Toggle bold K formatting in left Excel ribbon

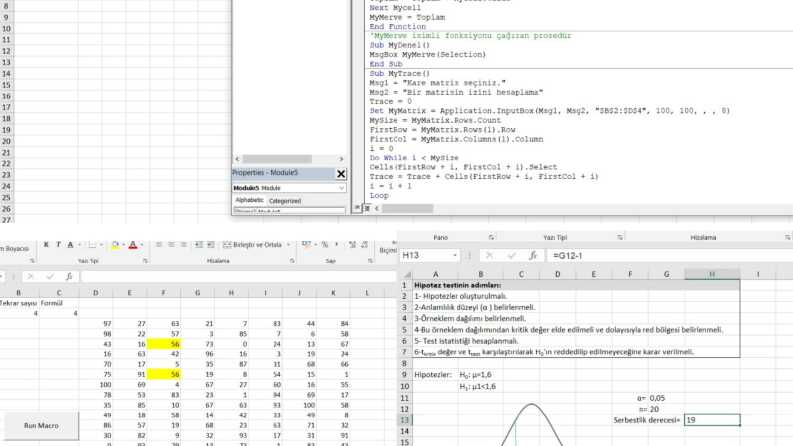pos(46,245)
